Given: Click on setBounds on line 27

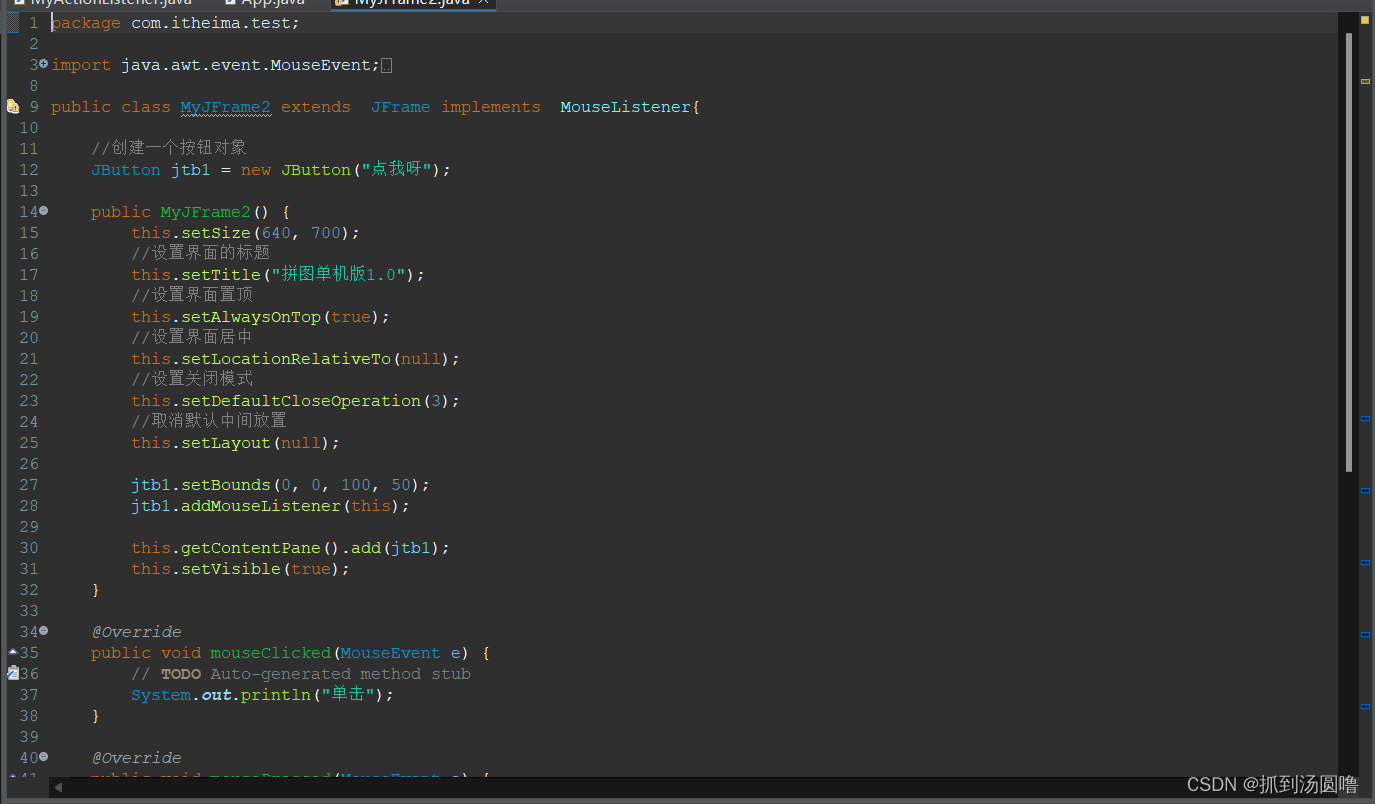Looking at the screenshot, I should (226, 485).
